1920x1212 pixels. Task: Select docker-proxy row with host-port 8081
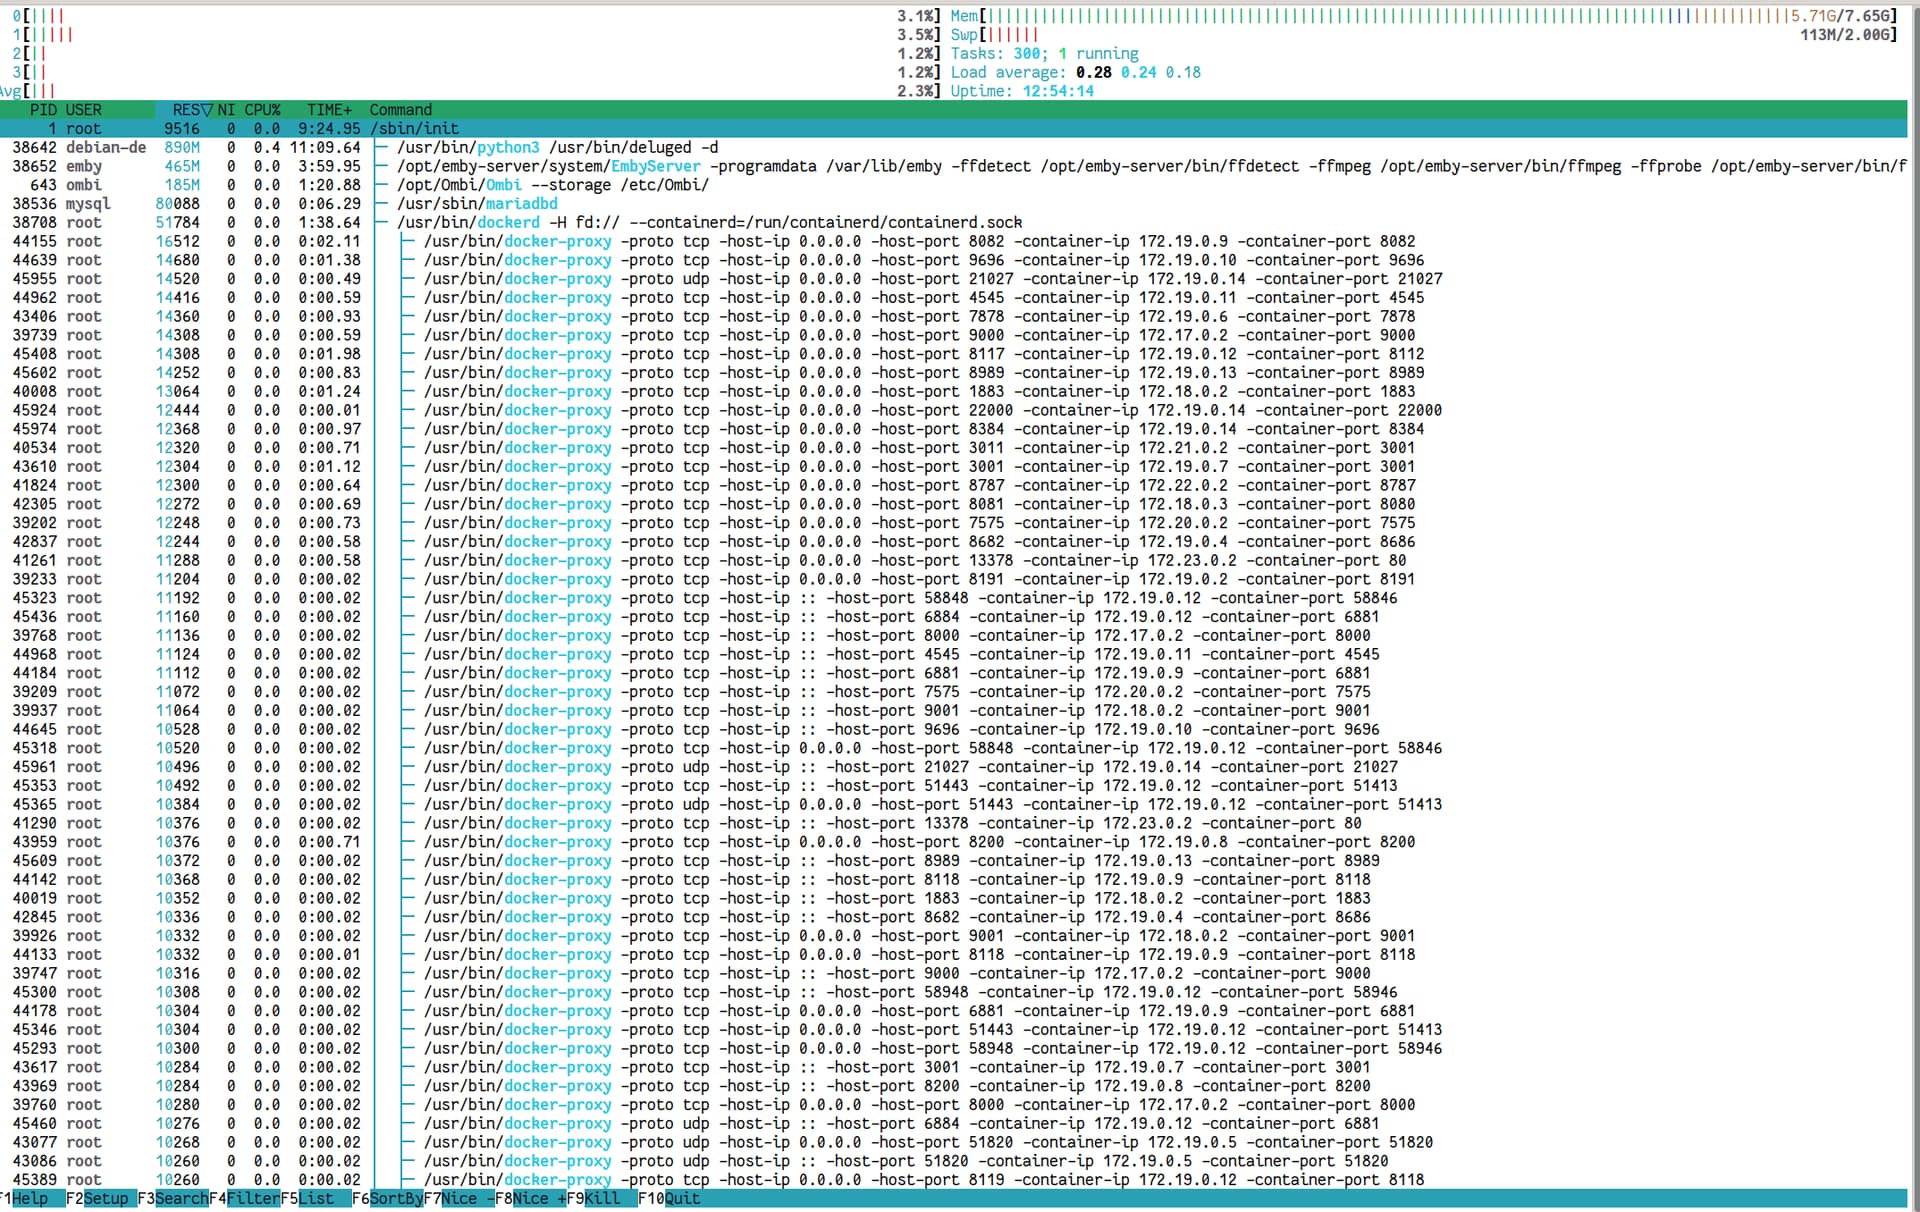tap(953, 504)
